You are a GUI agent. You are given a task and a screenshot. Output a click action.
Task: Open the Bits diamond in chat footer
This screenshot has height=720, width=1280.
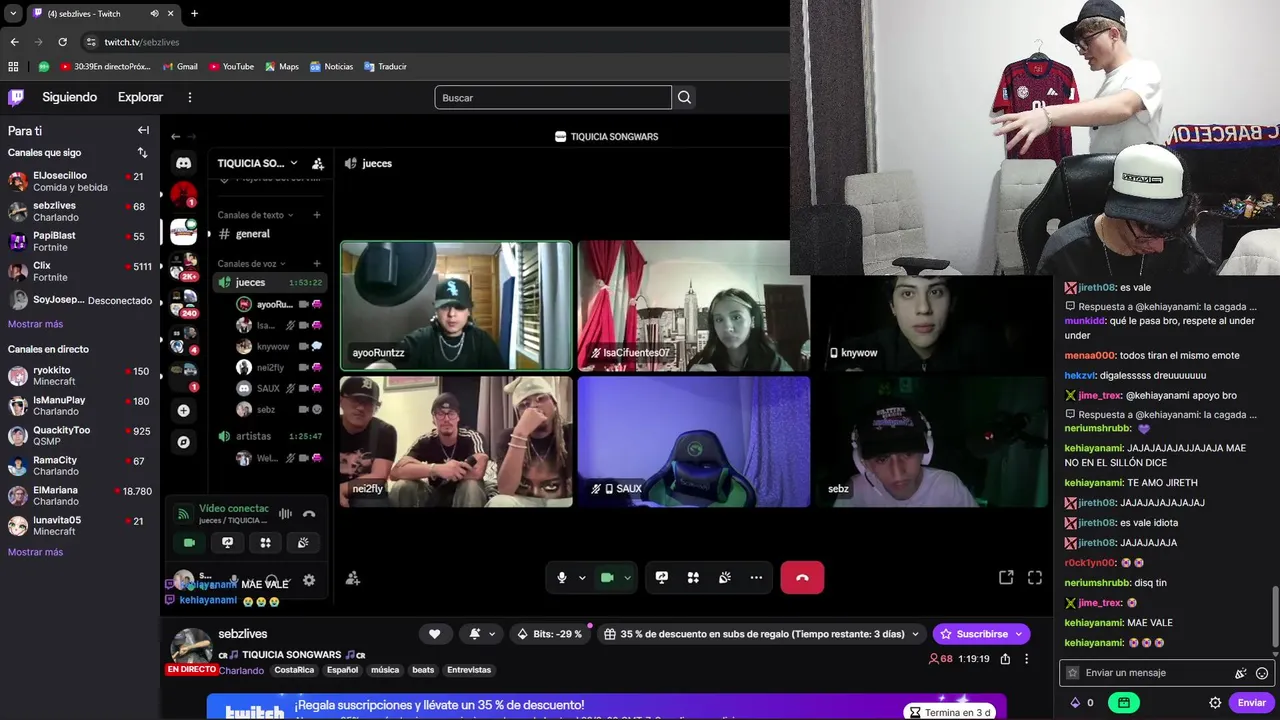tap(1075, 703)
